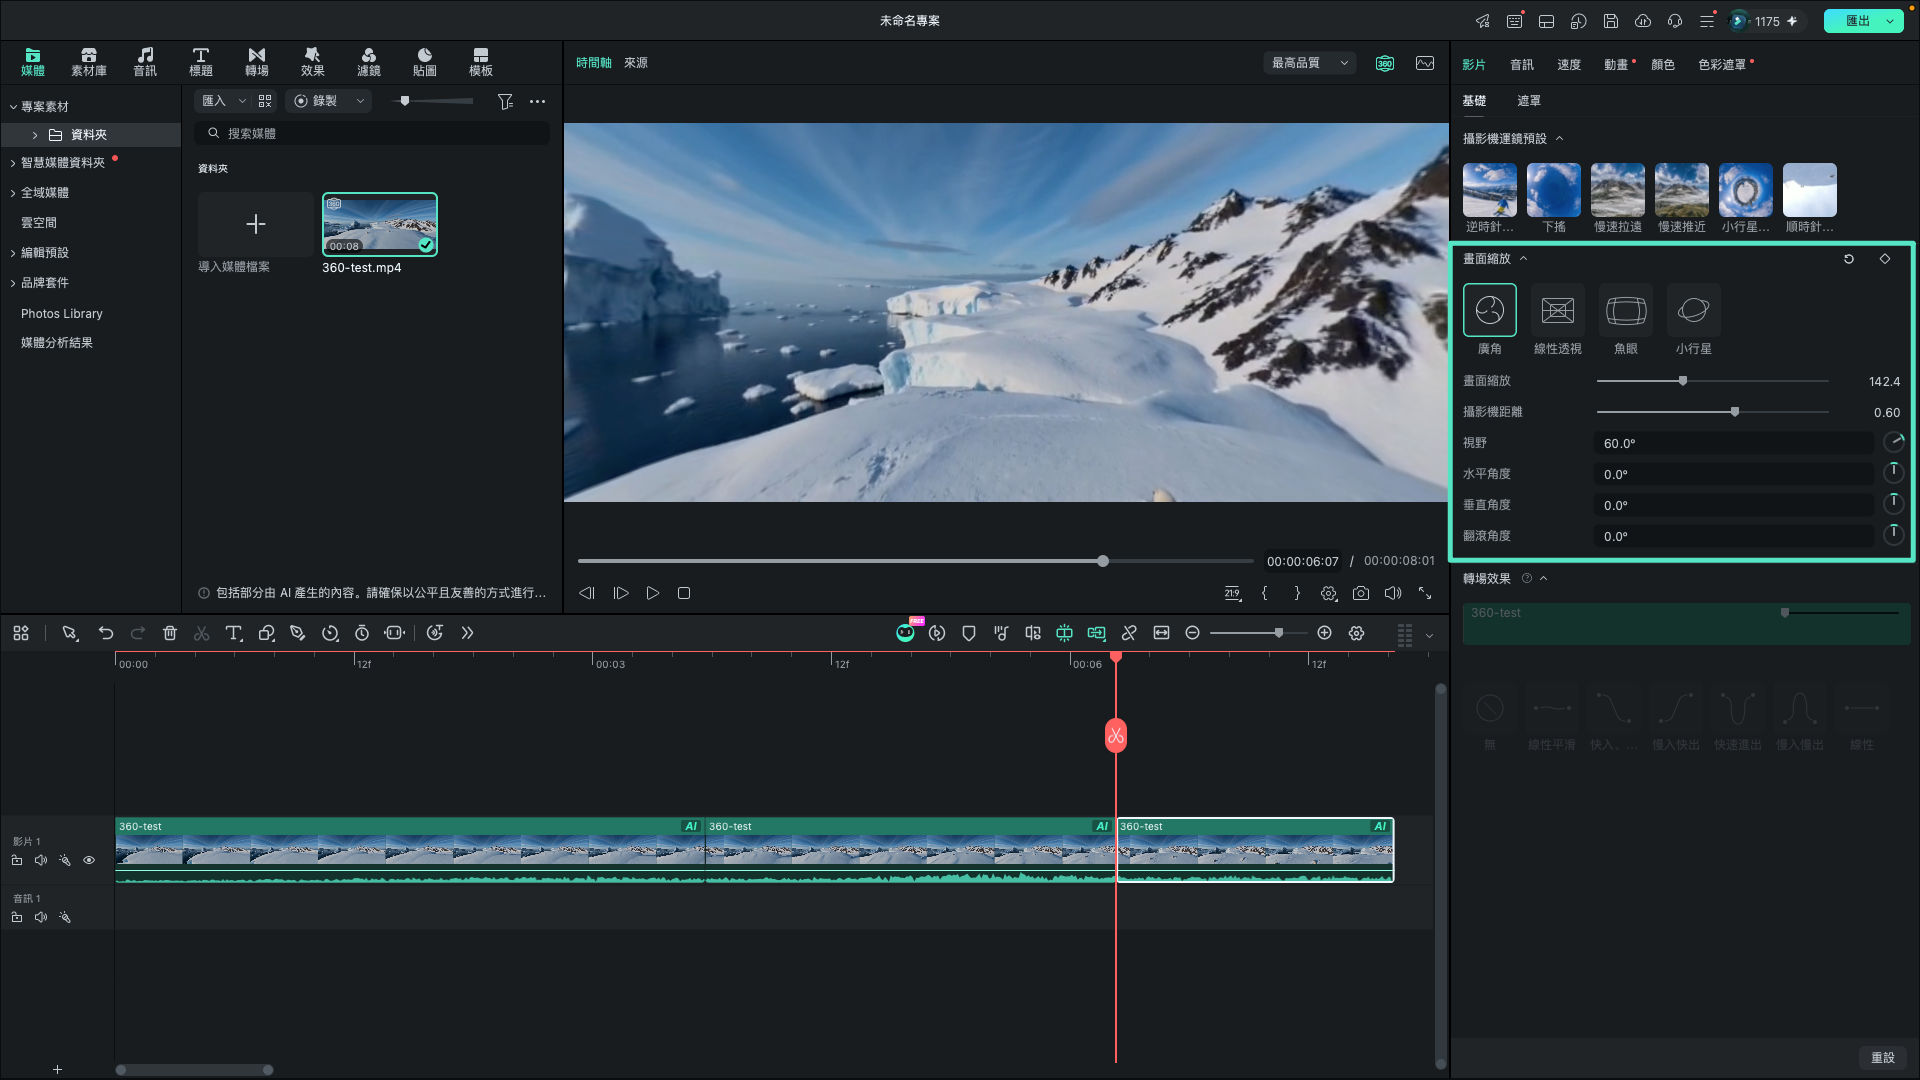Open the 轉場 transitions panel
This screenshot has width=1920, height=1080.
coord(257,62)
